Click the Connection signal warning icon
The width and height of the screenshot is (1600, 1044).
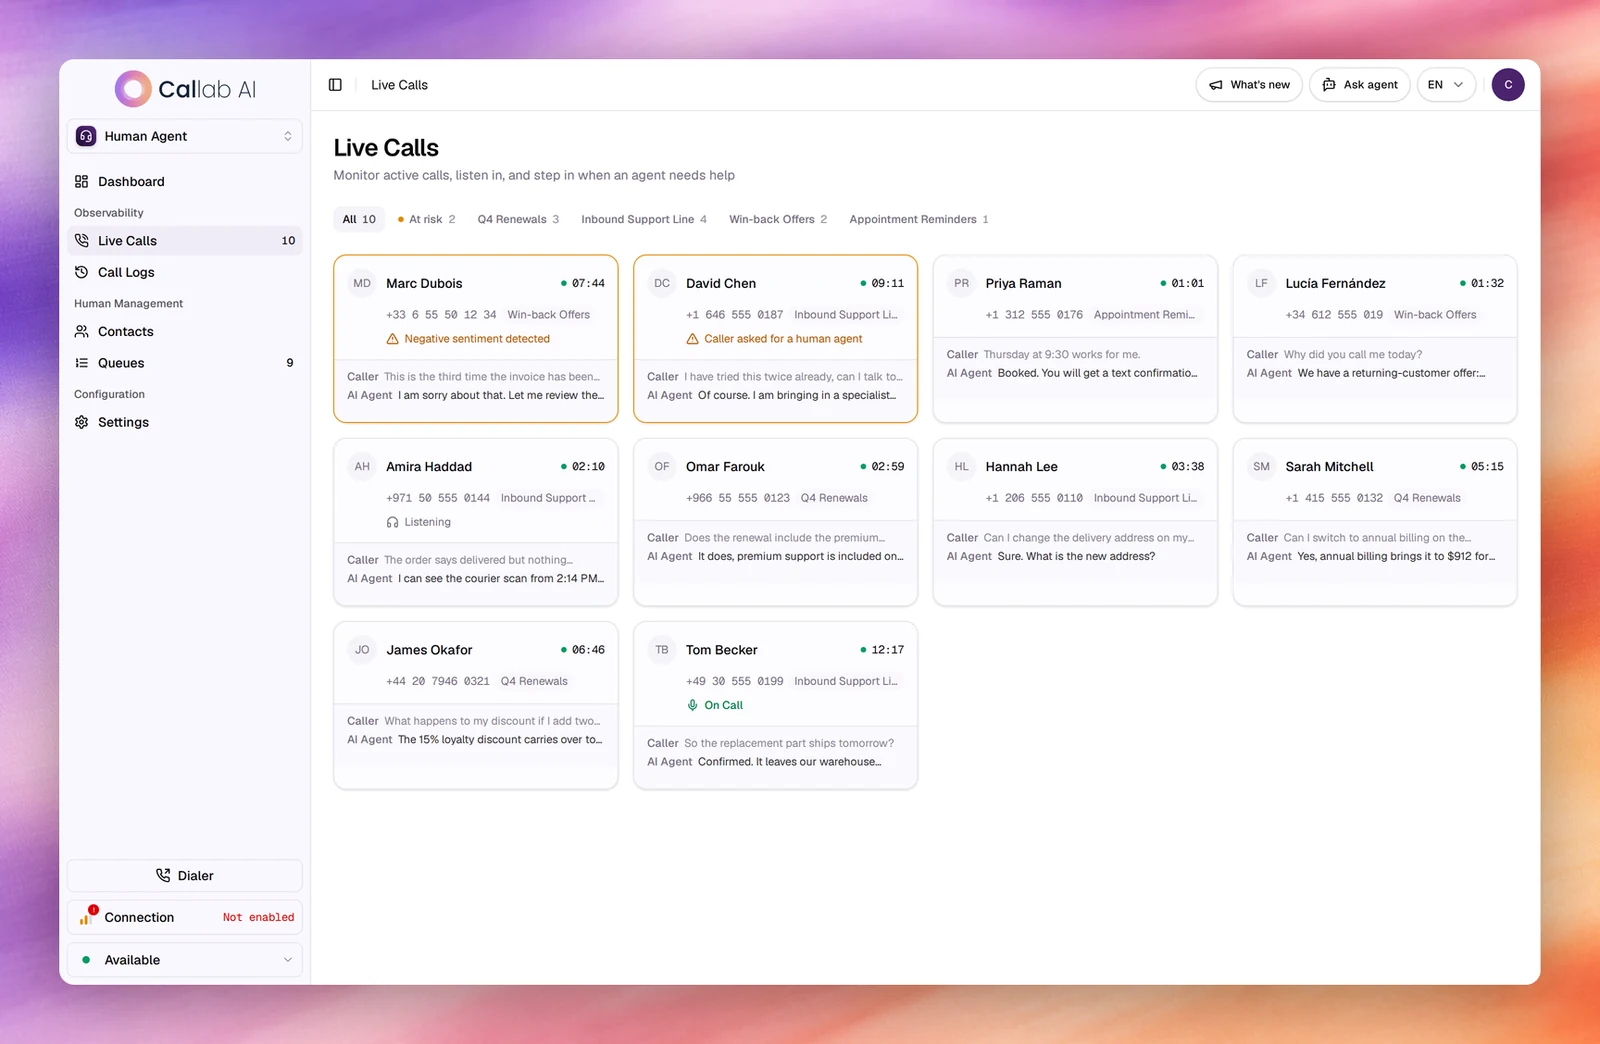pos(88,916)
